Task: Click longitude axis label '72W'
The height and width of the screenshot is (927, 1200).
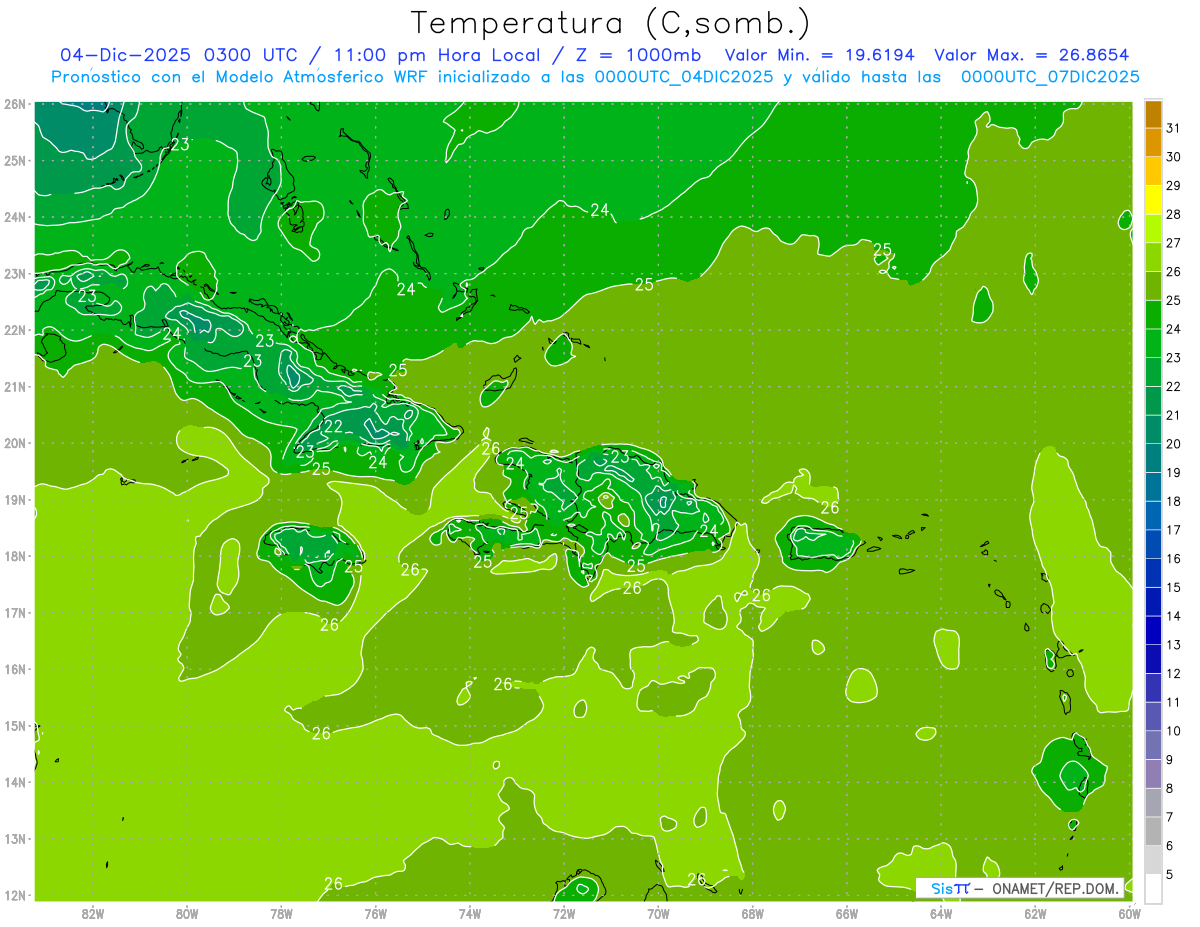Action: tap(564, 912)
